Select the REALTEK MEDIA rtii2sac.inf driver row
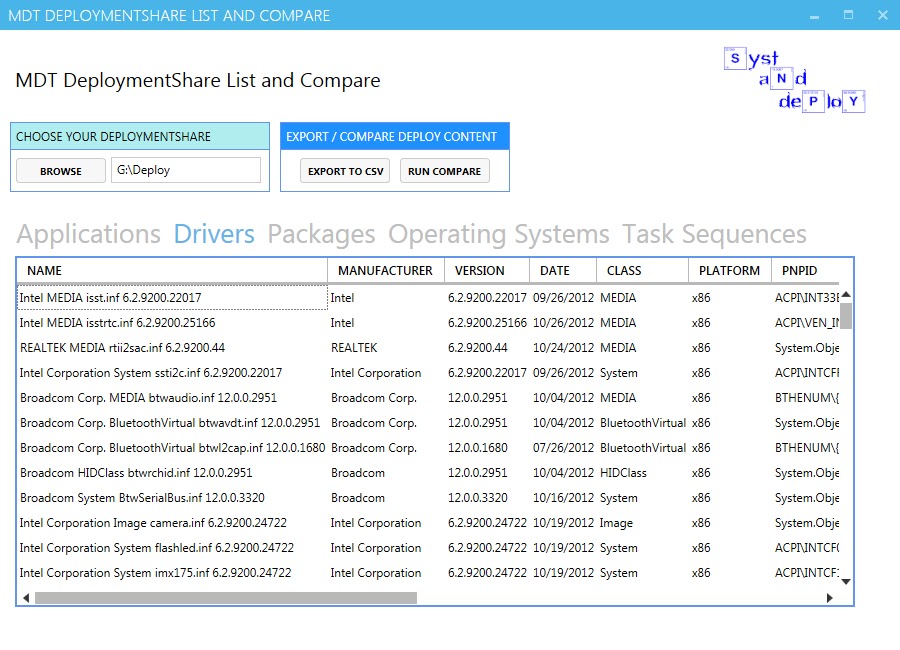The image size is (900, 650). (170, 347)
